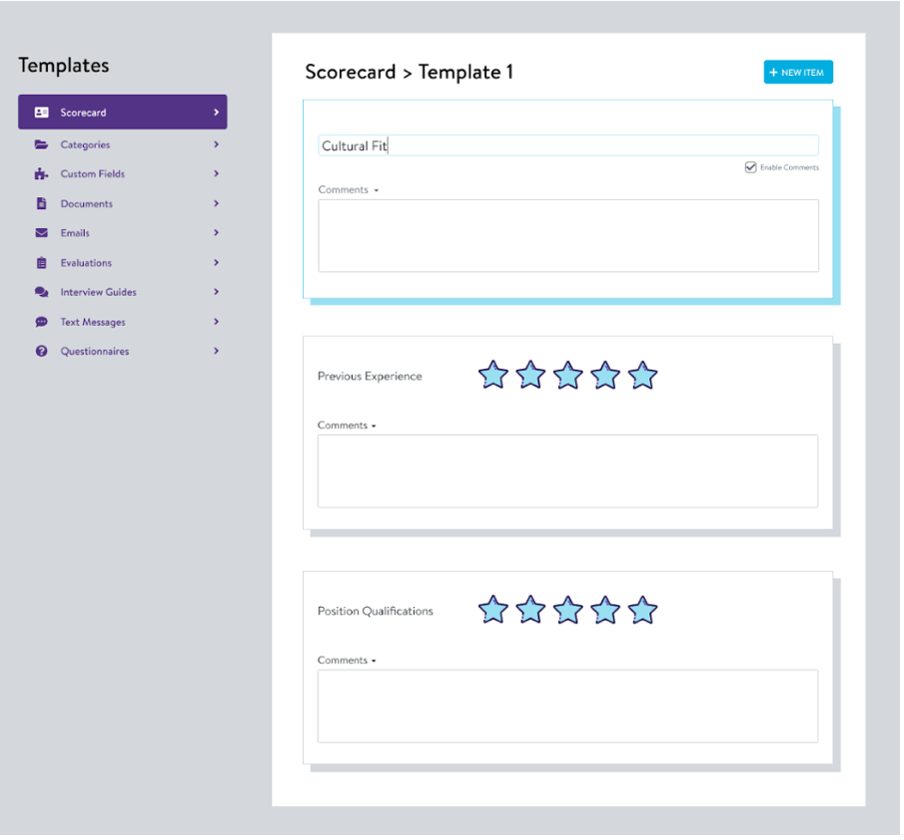Expand Comments dropdown under Position Qualifications

point(374,661)
